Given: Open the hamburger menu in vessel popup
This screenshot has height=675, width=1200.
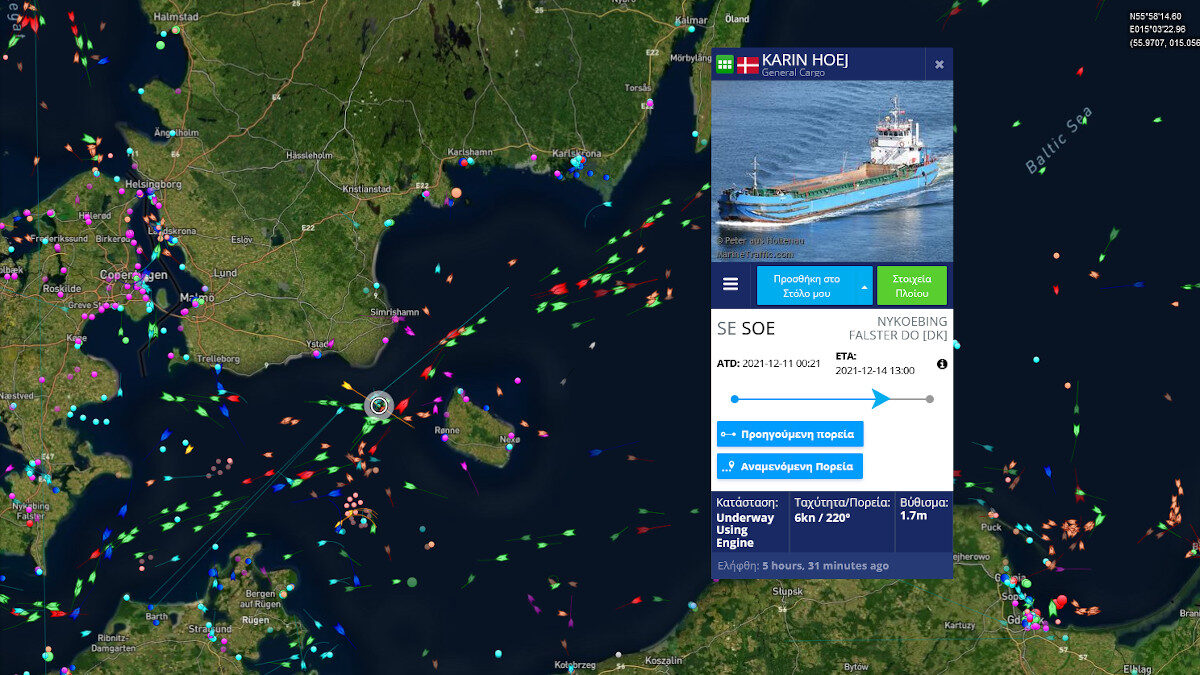Looking at the screenshot, I should point(731,285).
